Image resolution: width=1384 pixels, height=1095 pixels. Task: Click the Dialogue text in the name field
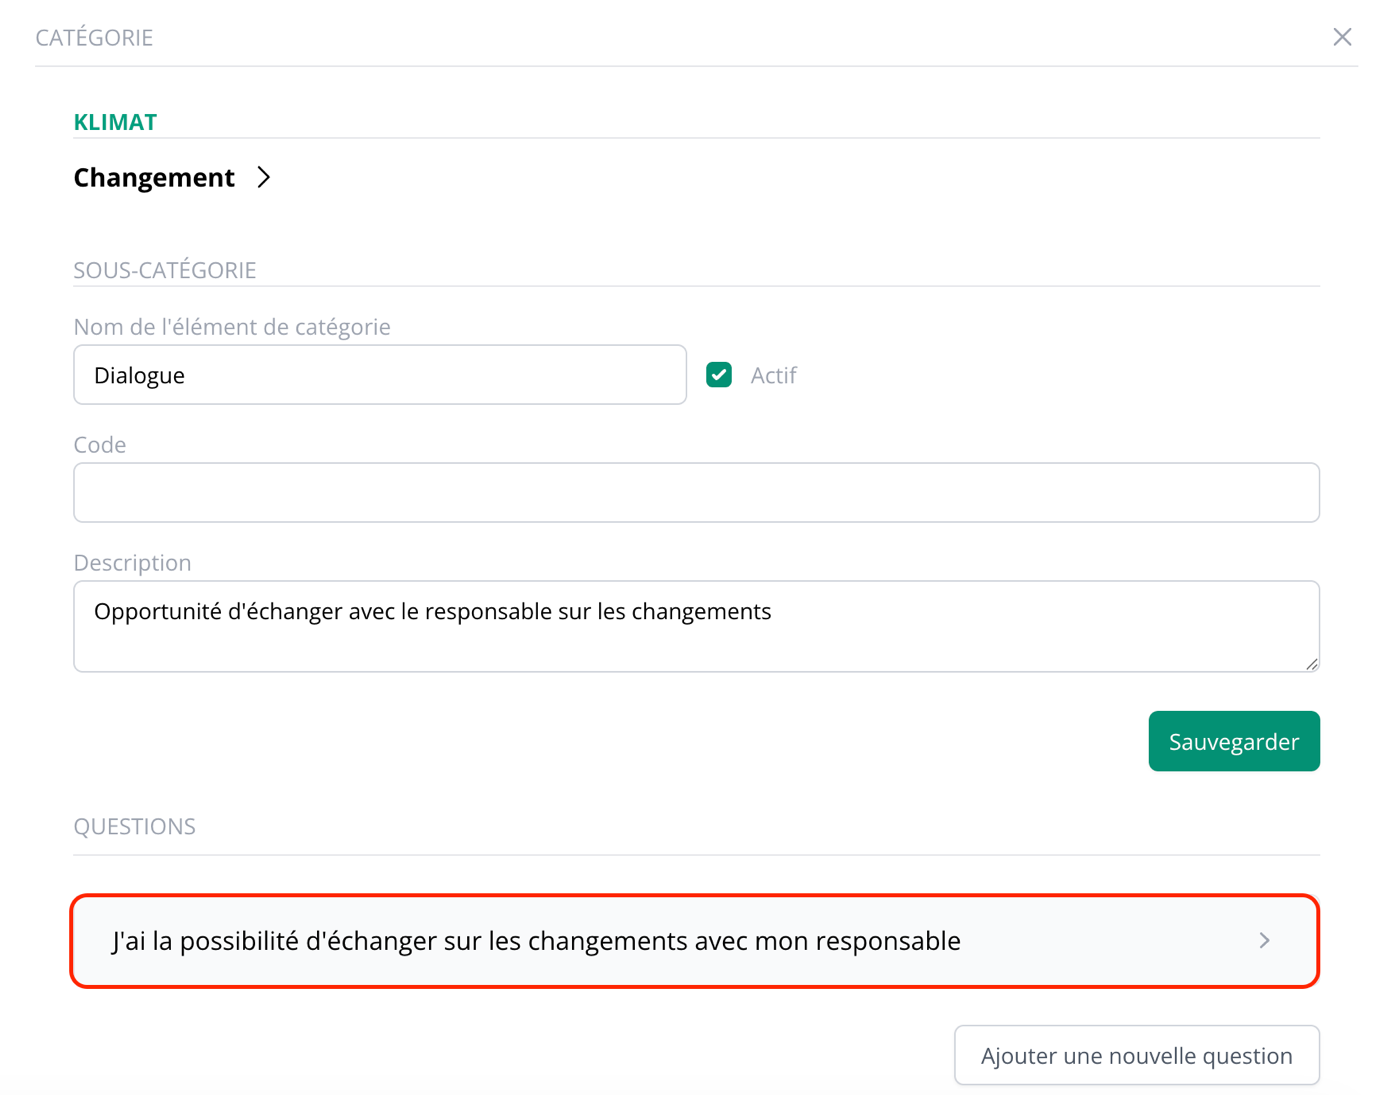[139, 375]
